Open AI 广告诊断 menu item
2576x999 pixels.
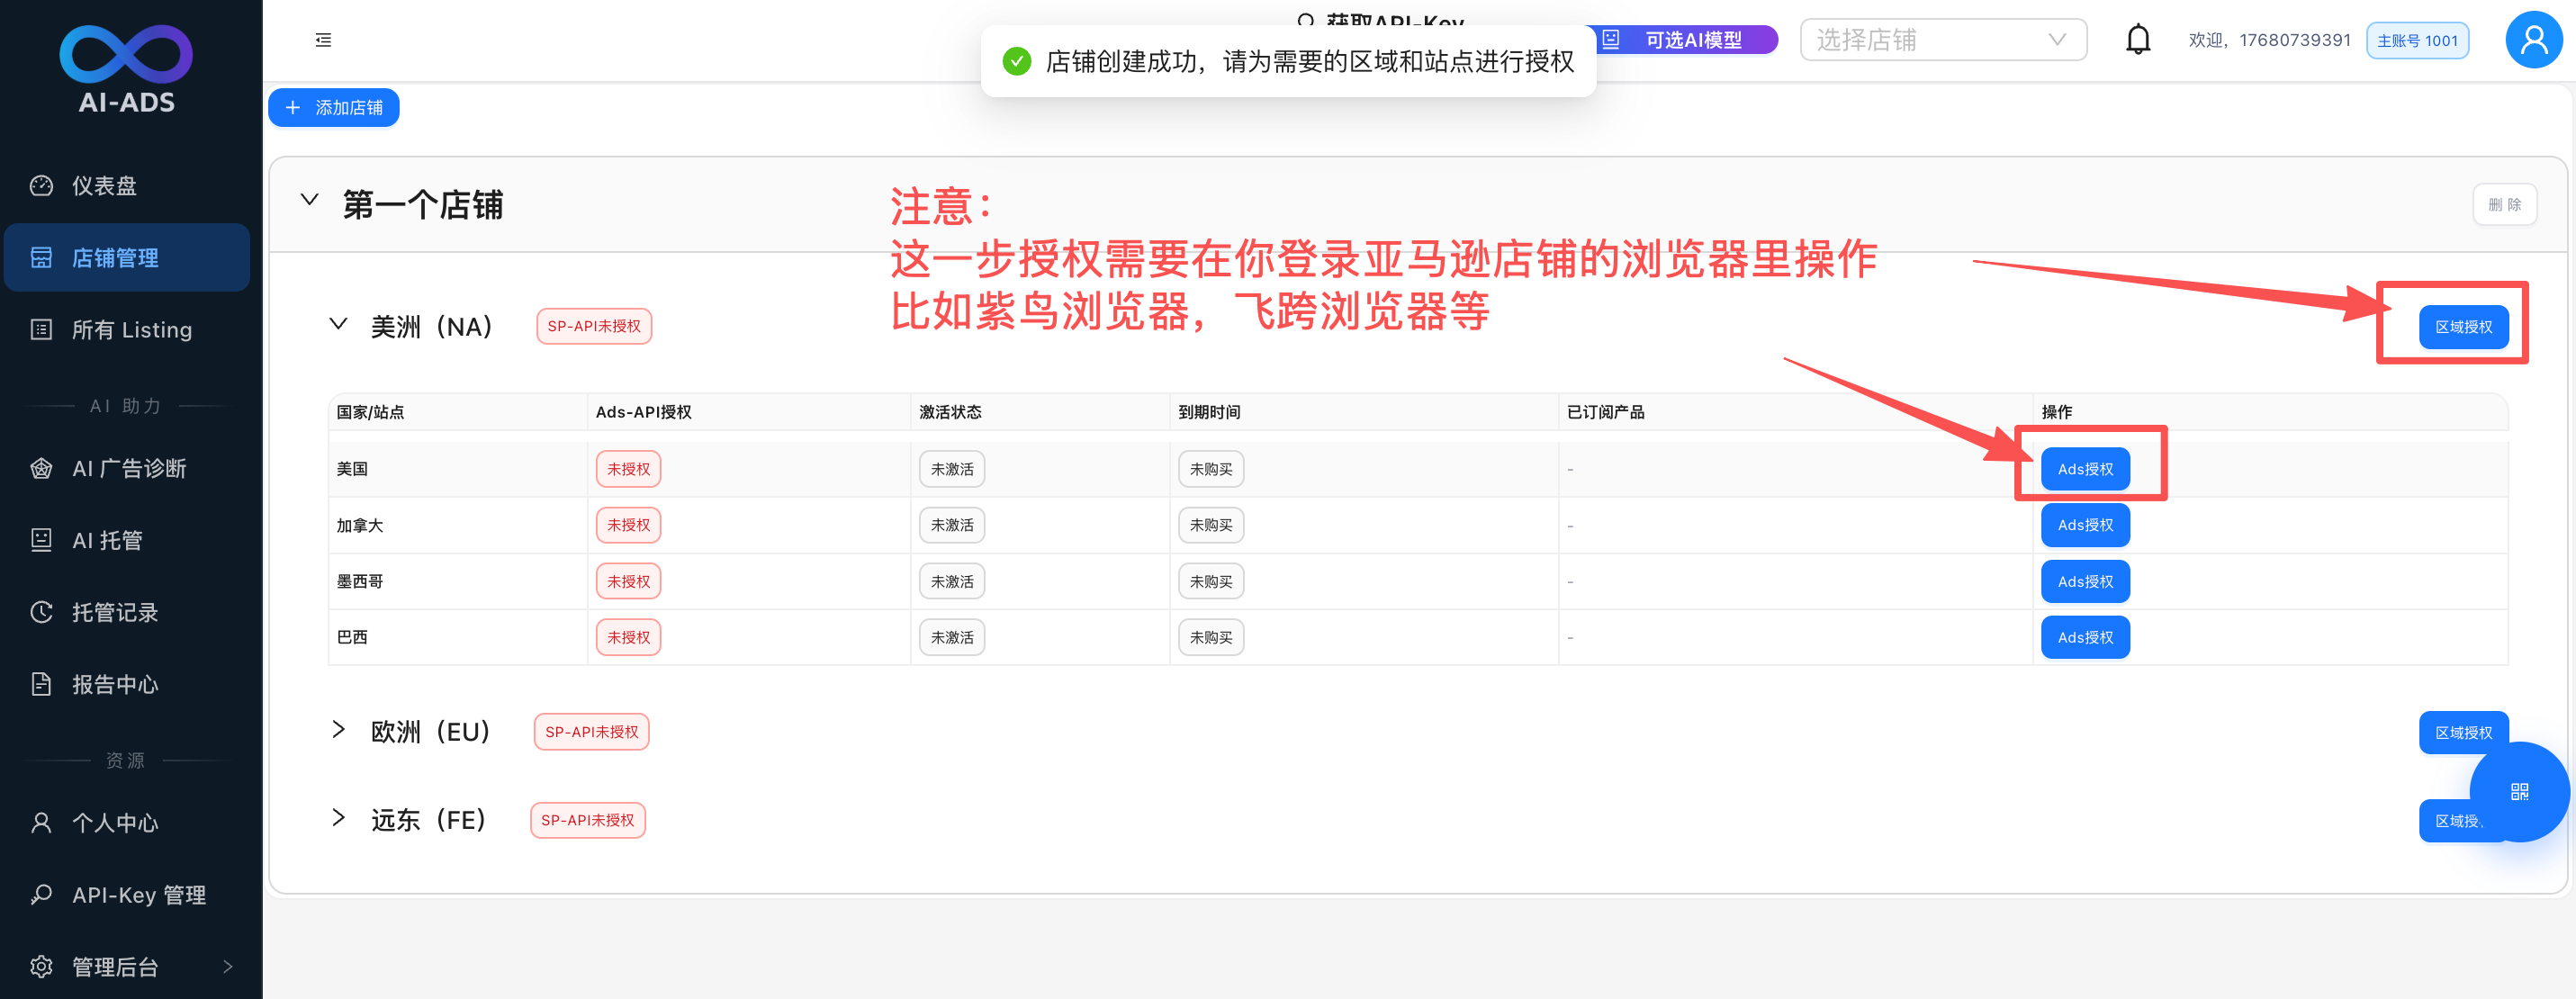(x=126, y=468)
